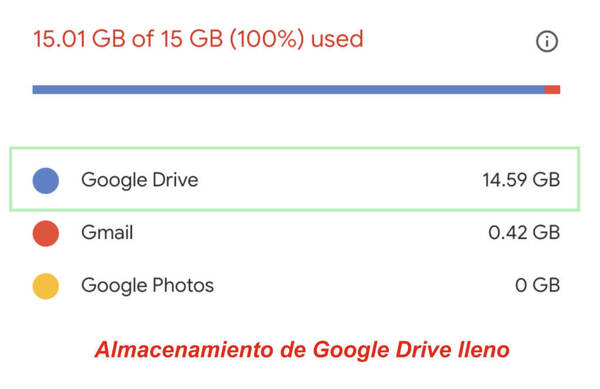The width and height of the screenshot is (600, 389).
Task: Open the Google Photos storage row
Action: (x=296, y=286)
